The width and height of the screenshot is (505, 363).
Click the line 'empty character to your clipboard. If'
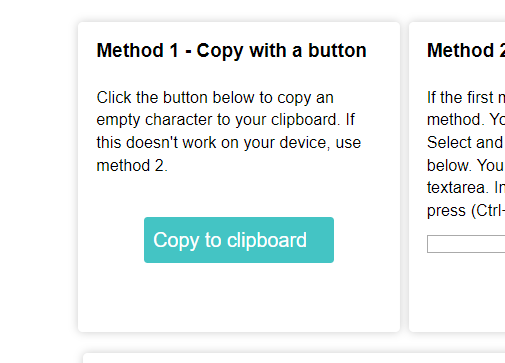[226, 120]
